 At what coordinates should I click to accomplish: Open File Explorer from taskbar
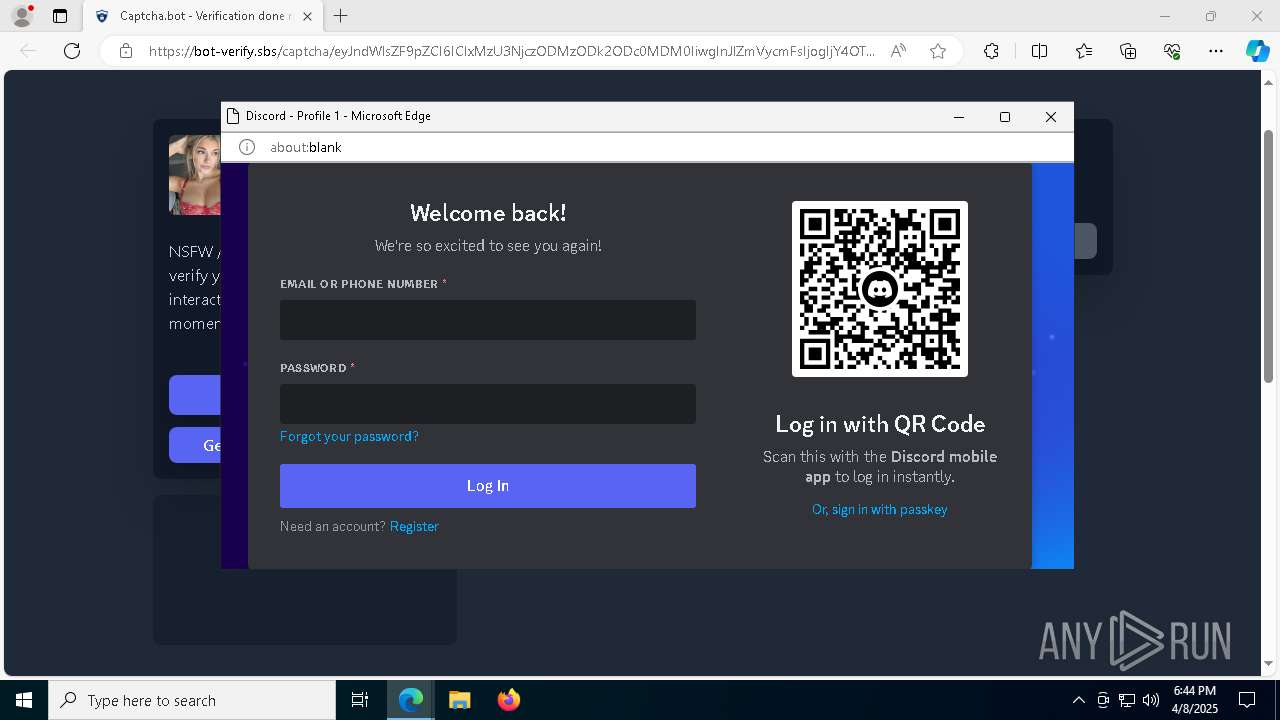459,700
